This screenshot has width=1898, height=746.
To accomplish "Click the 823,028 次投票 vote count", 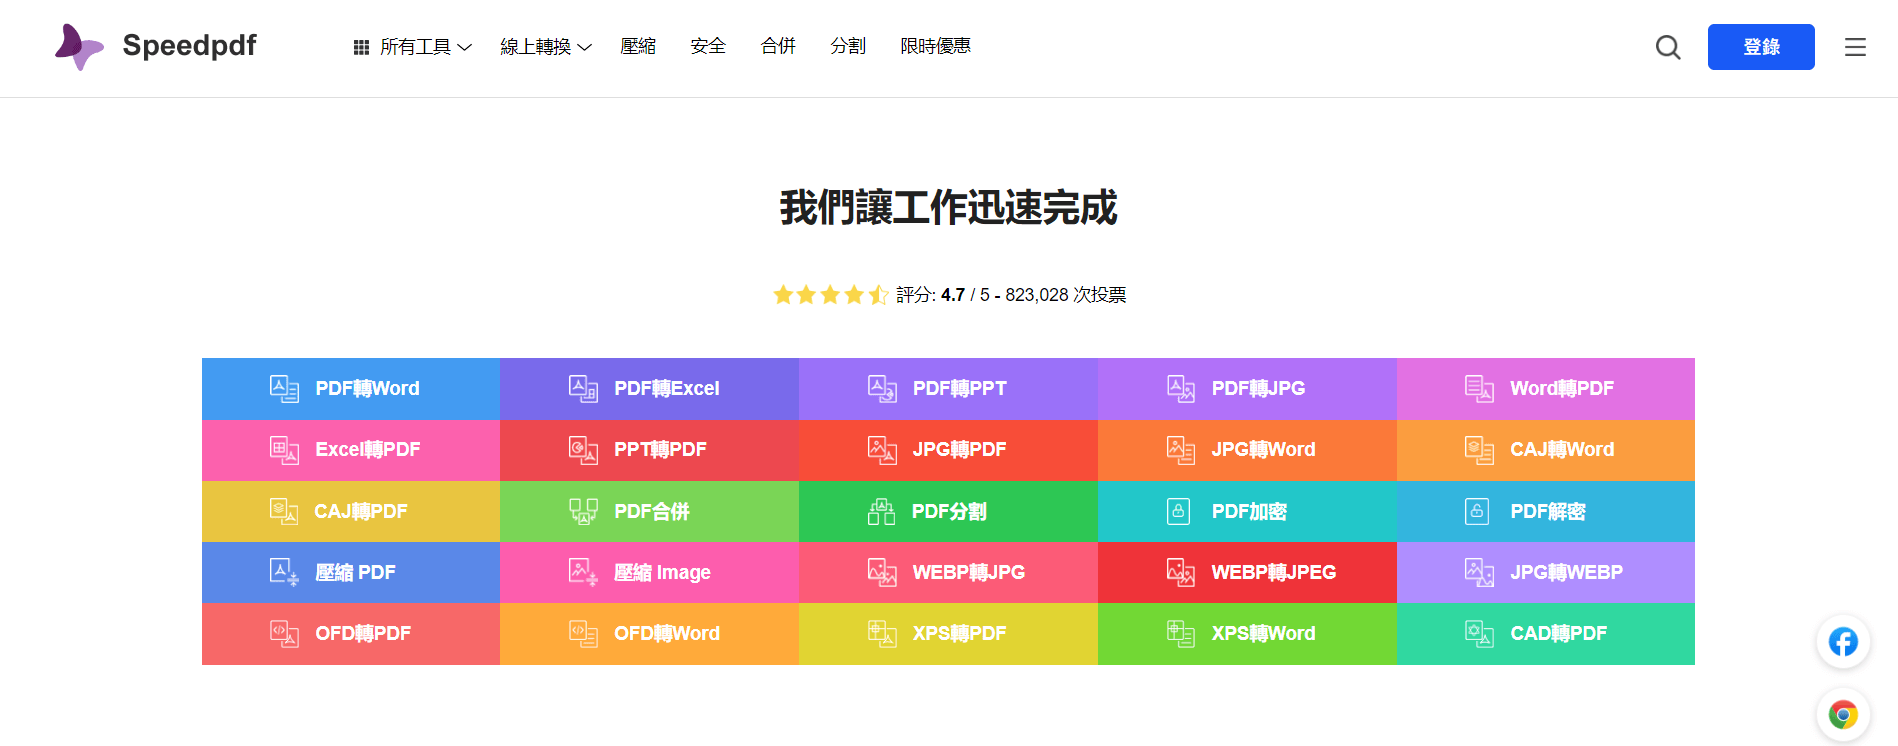I will click(1066, 295).
